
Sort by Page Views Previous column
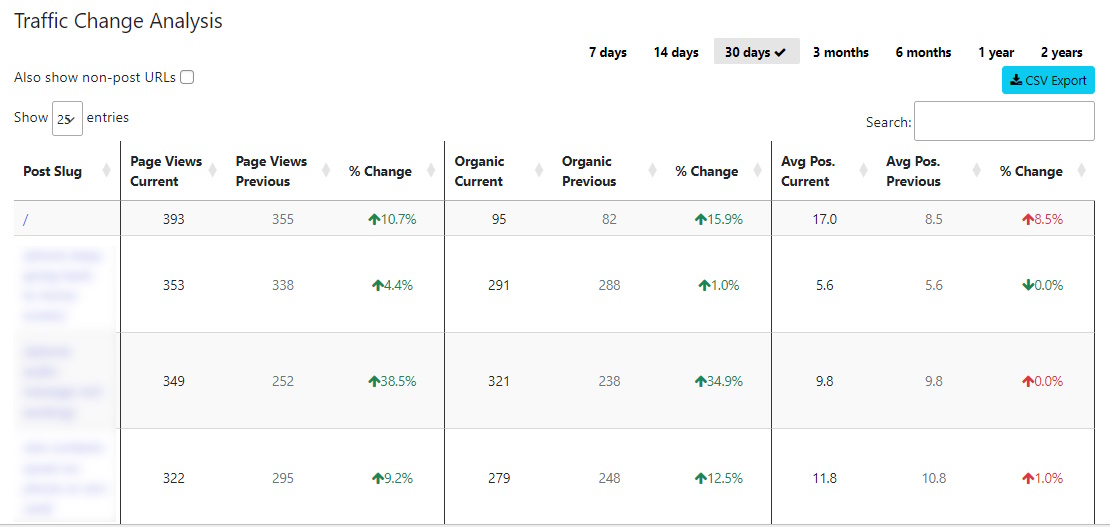(326, 171)
